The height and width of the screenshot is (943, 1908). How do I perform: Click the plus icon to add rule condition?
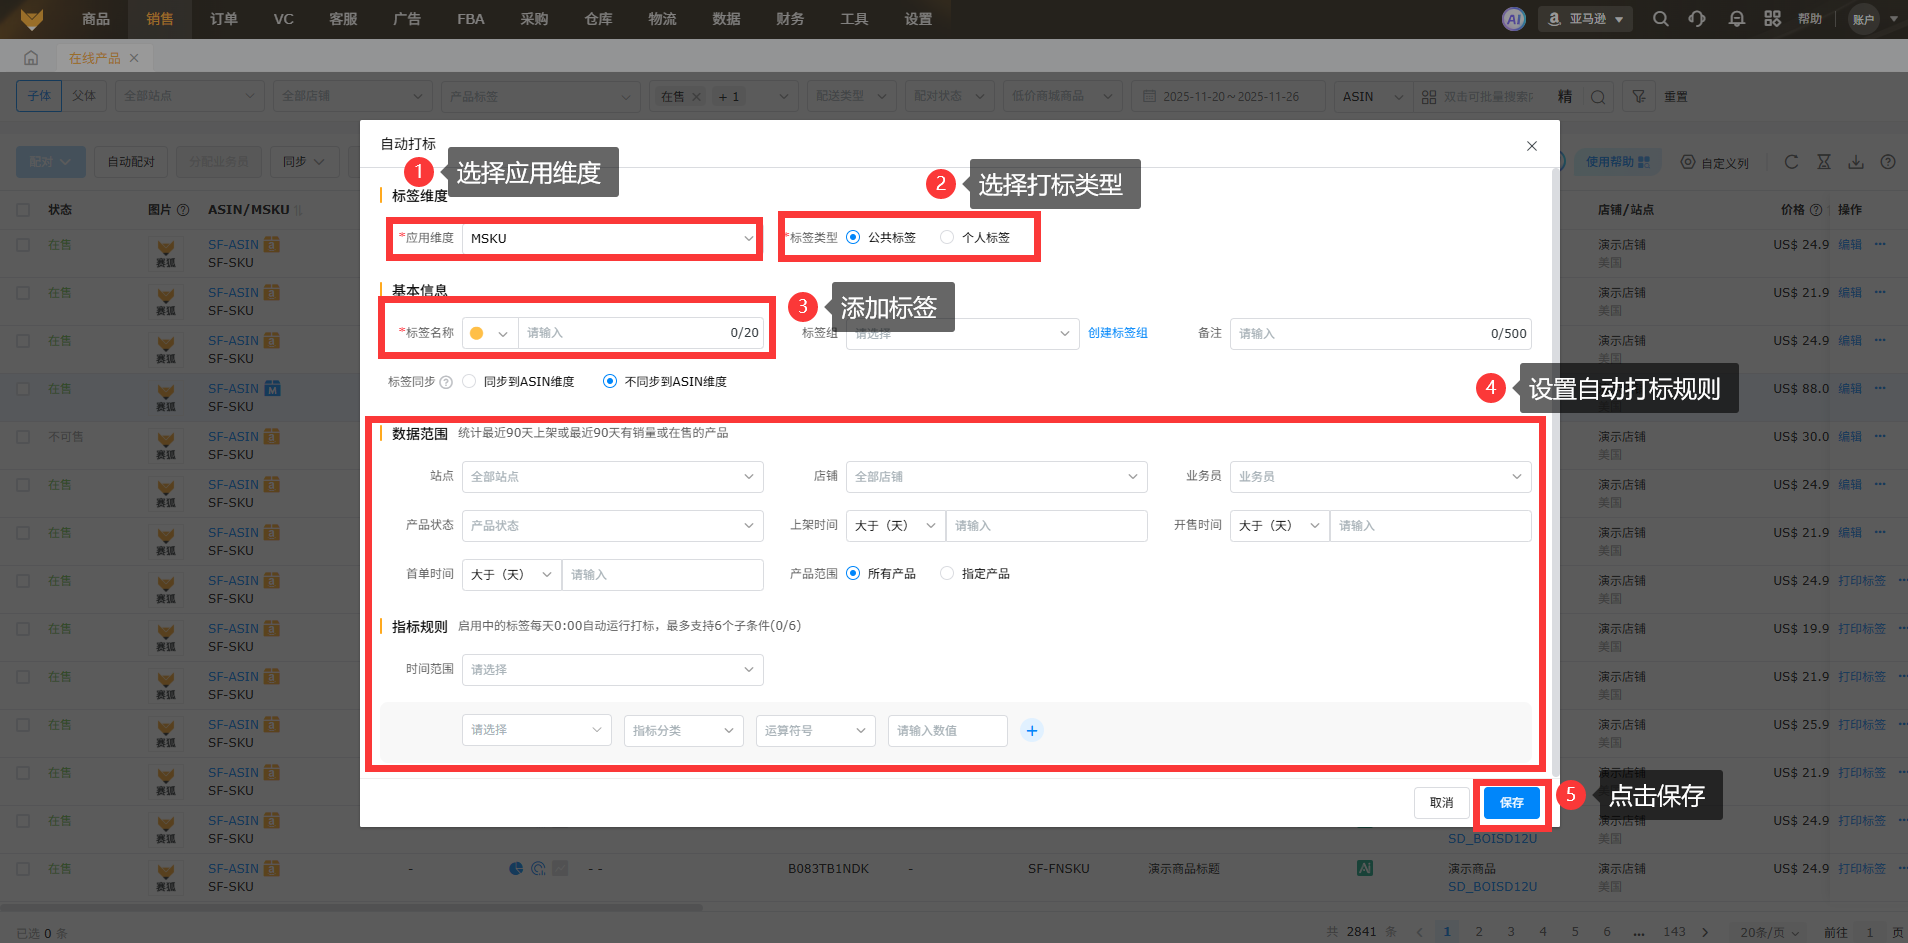[x=1032, y=731]
